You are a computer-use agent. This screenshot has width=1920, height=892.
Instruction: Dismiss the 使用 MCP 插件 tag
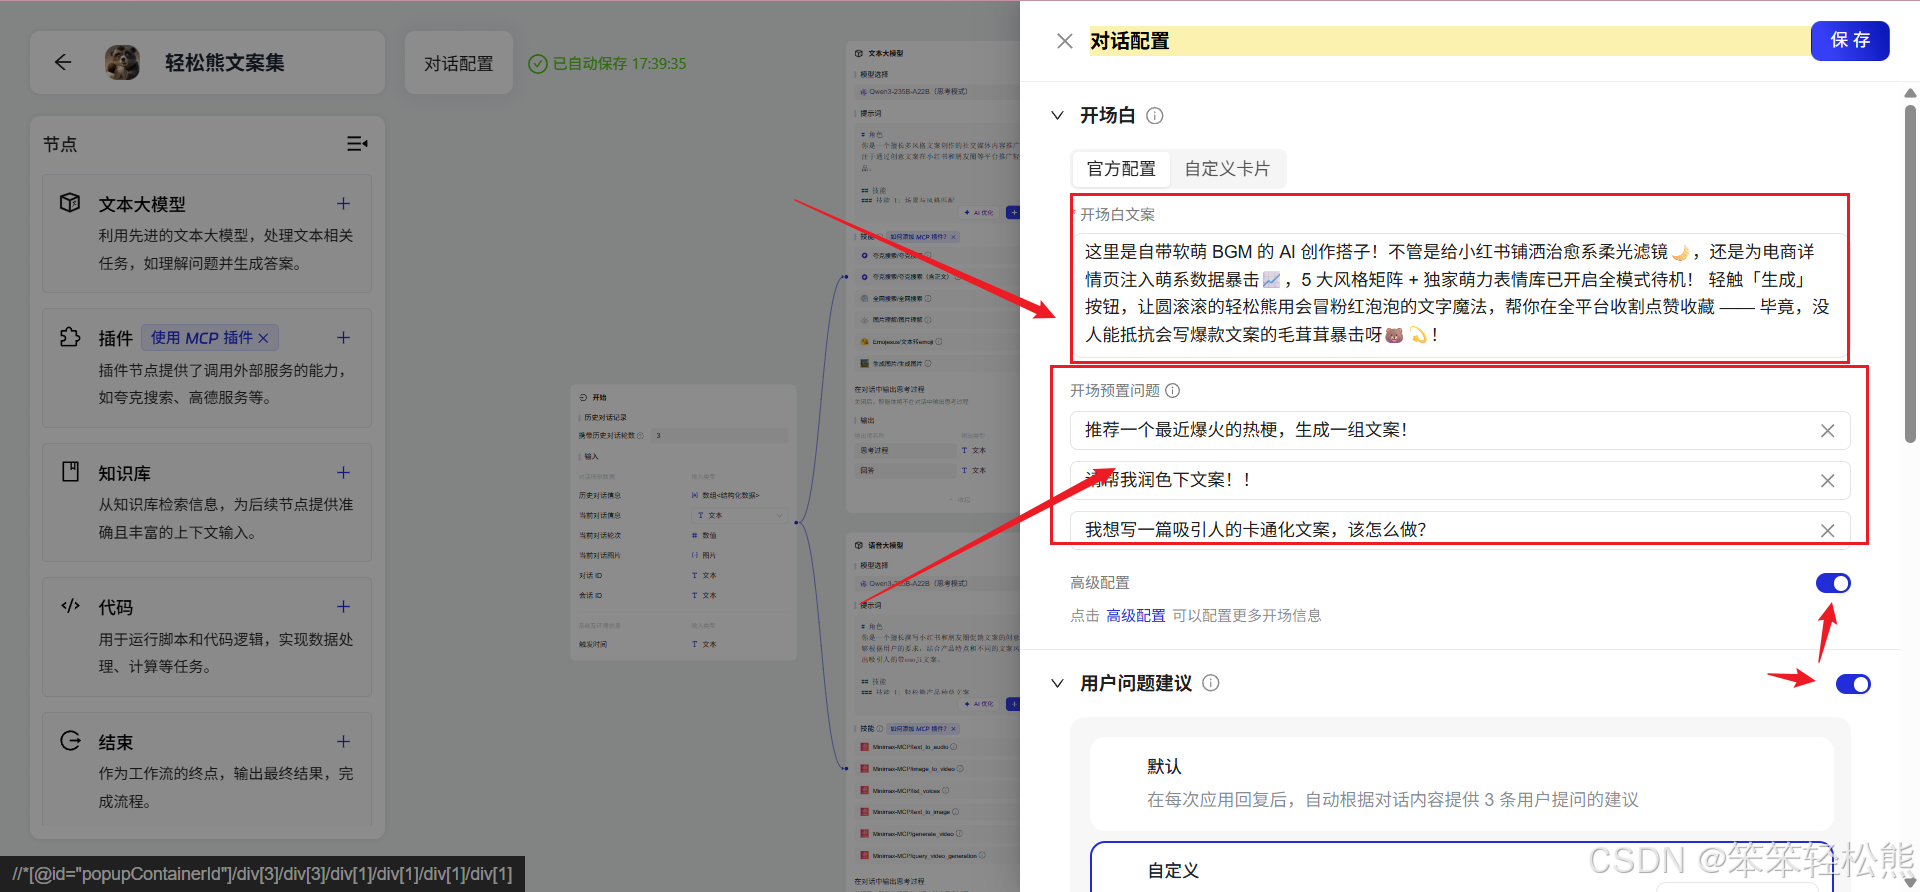264,338
